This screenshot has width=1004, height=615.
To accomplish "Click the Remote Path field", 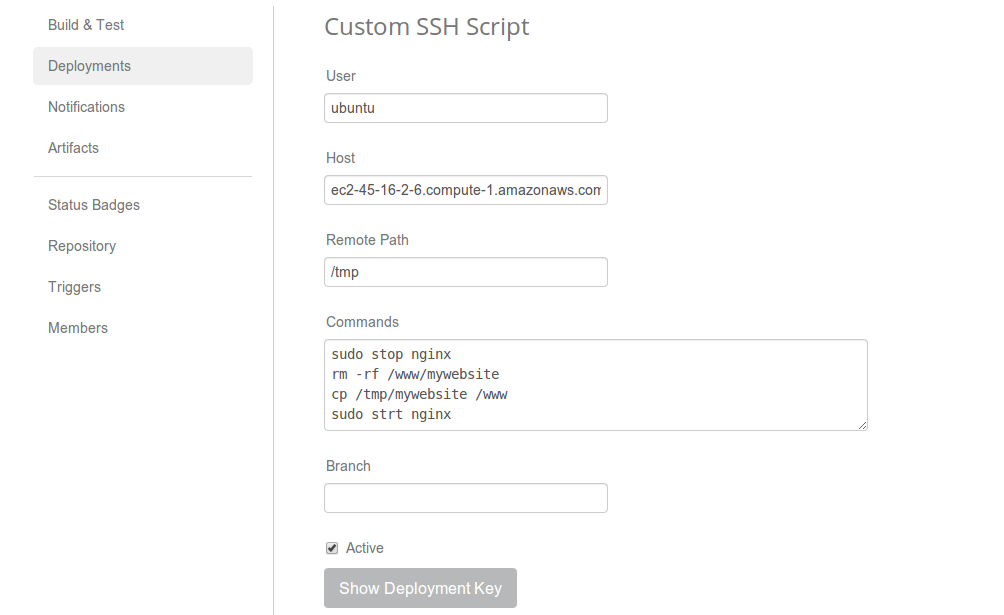I will click(x=465, y=272).
